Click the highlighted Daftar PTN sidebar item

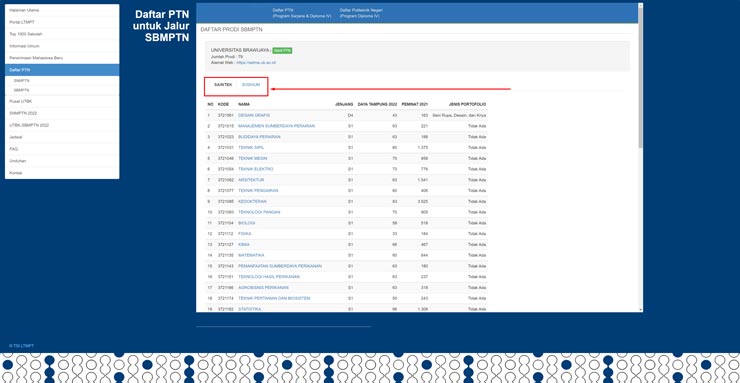(x=62, y=70)
